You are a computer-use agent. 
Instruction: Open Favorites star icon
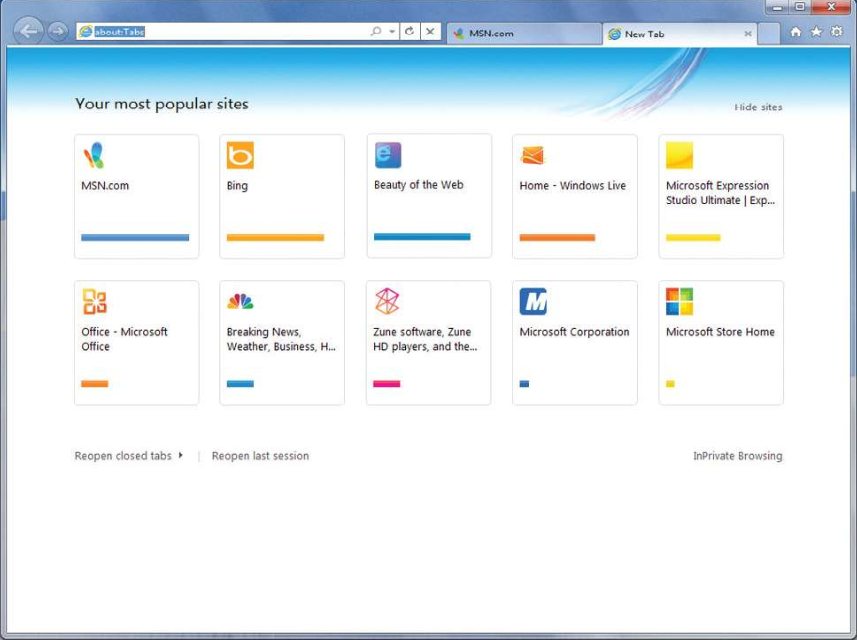(x=816, y=32)
